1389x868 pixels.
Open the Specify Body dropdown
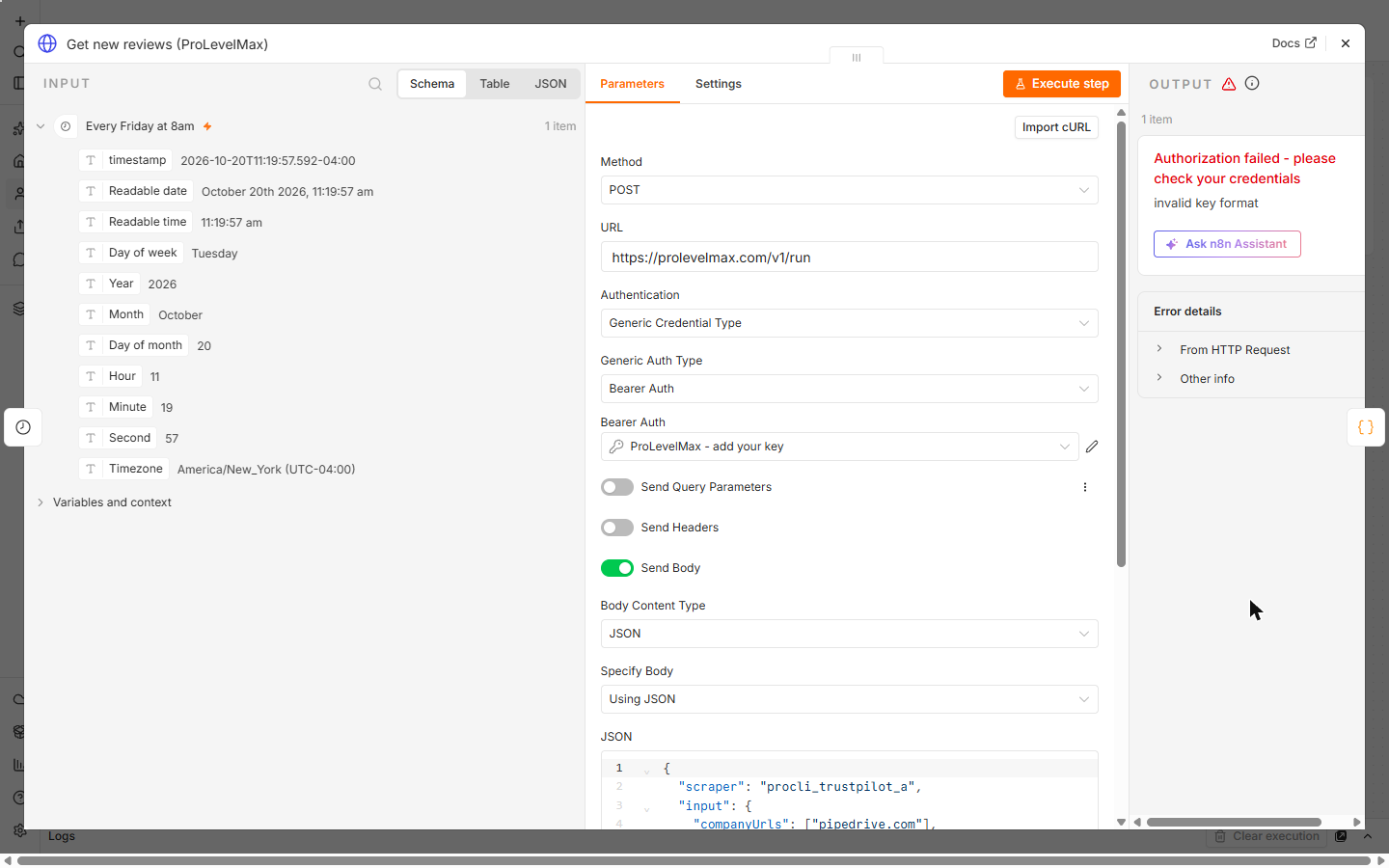(x=849, y=699)
